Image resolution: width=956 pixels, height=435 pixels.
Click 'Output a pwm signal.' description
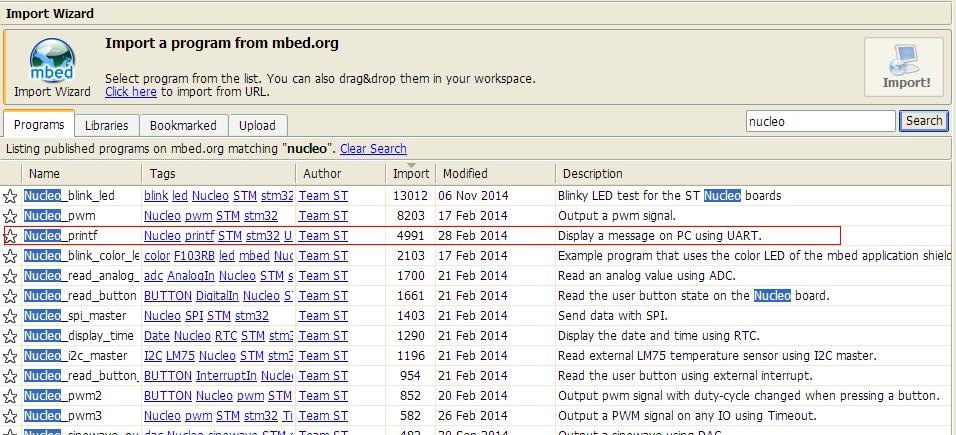pyautogui.click(x=617, y=216)
